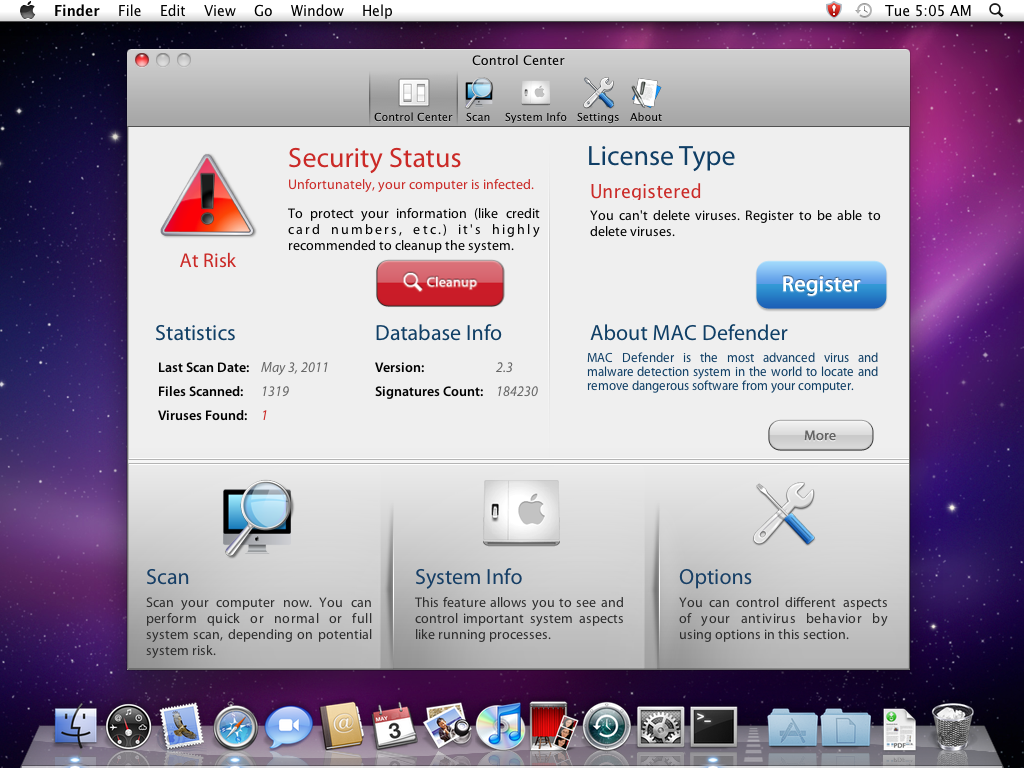Open Time Machine from the Dock
Image resolution: width=1024 pixels, height=768 pixels.
(x=606, y=726)
